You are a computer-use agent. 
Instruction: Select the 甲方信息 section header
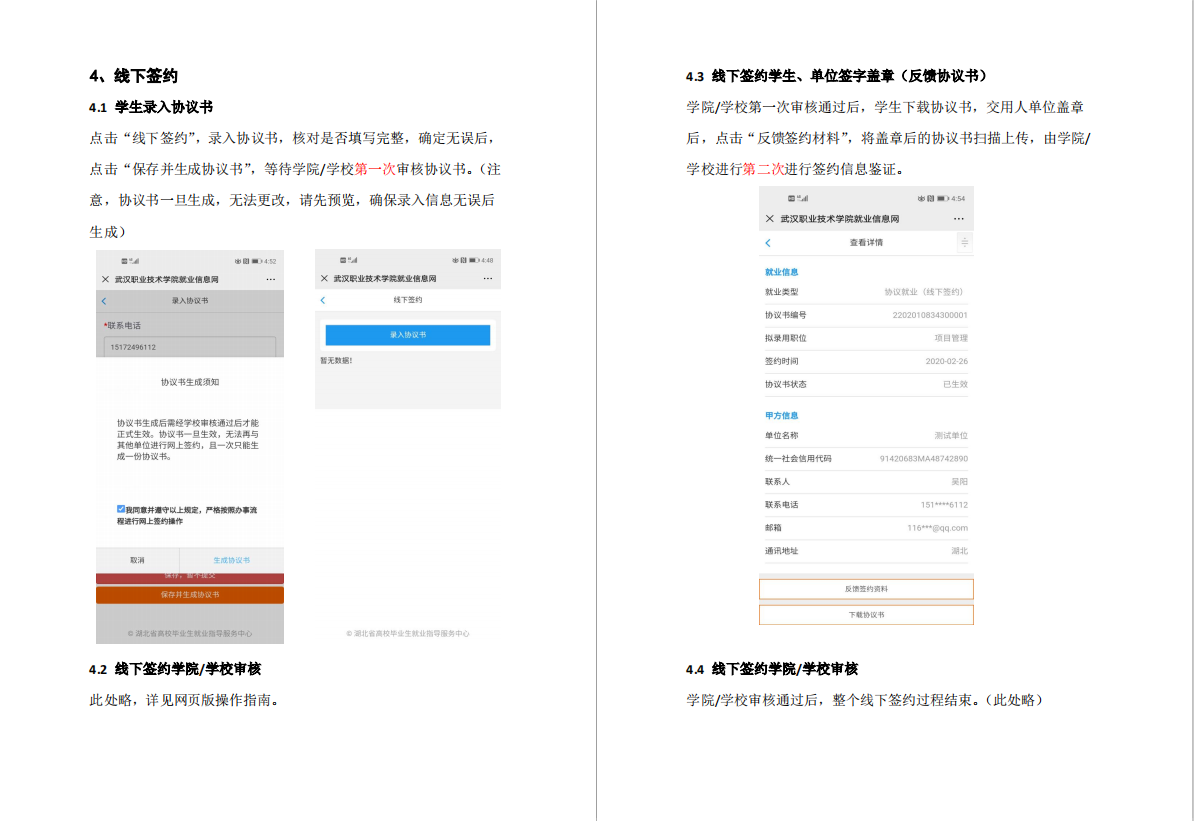[x=781, y=415]
